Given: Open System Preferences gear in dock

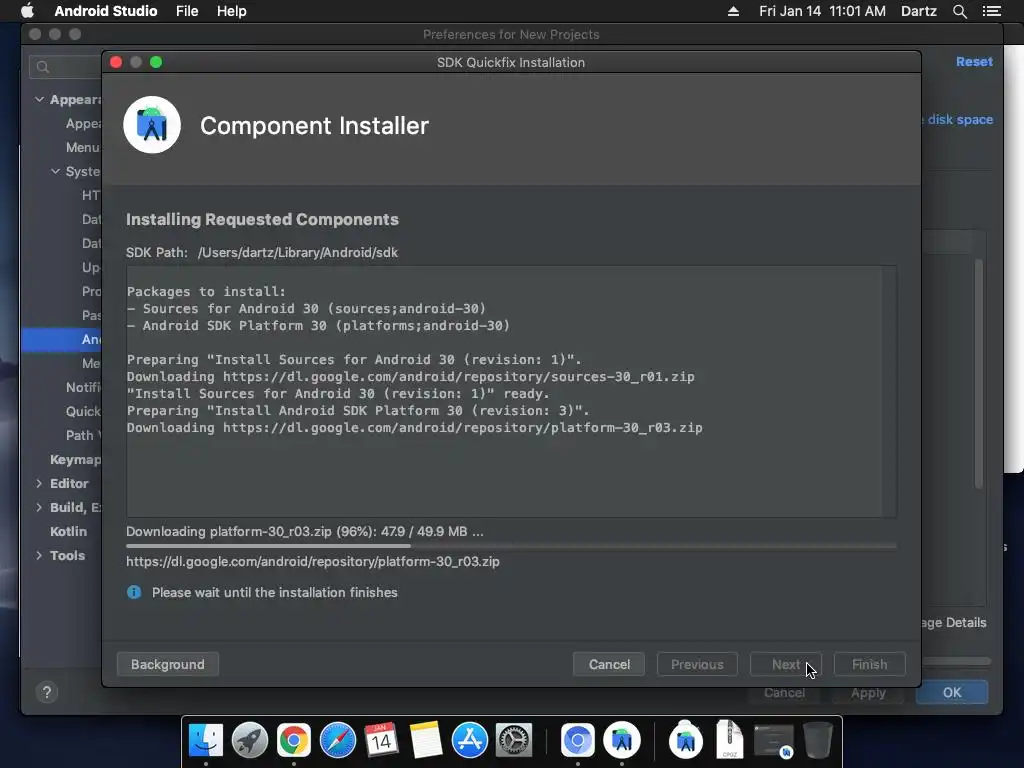Looking at the screenshot, I should click(514, 741).
